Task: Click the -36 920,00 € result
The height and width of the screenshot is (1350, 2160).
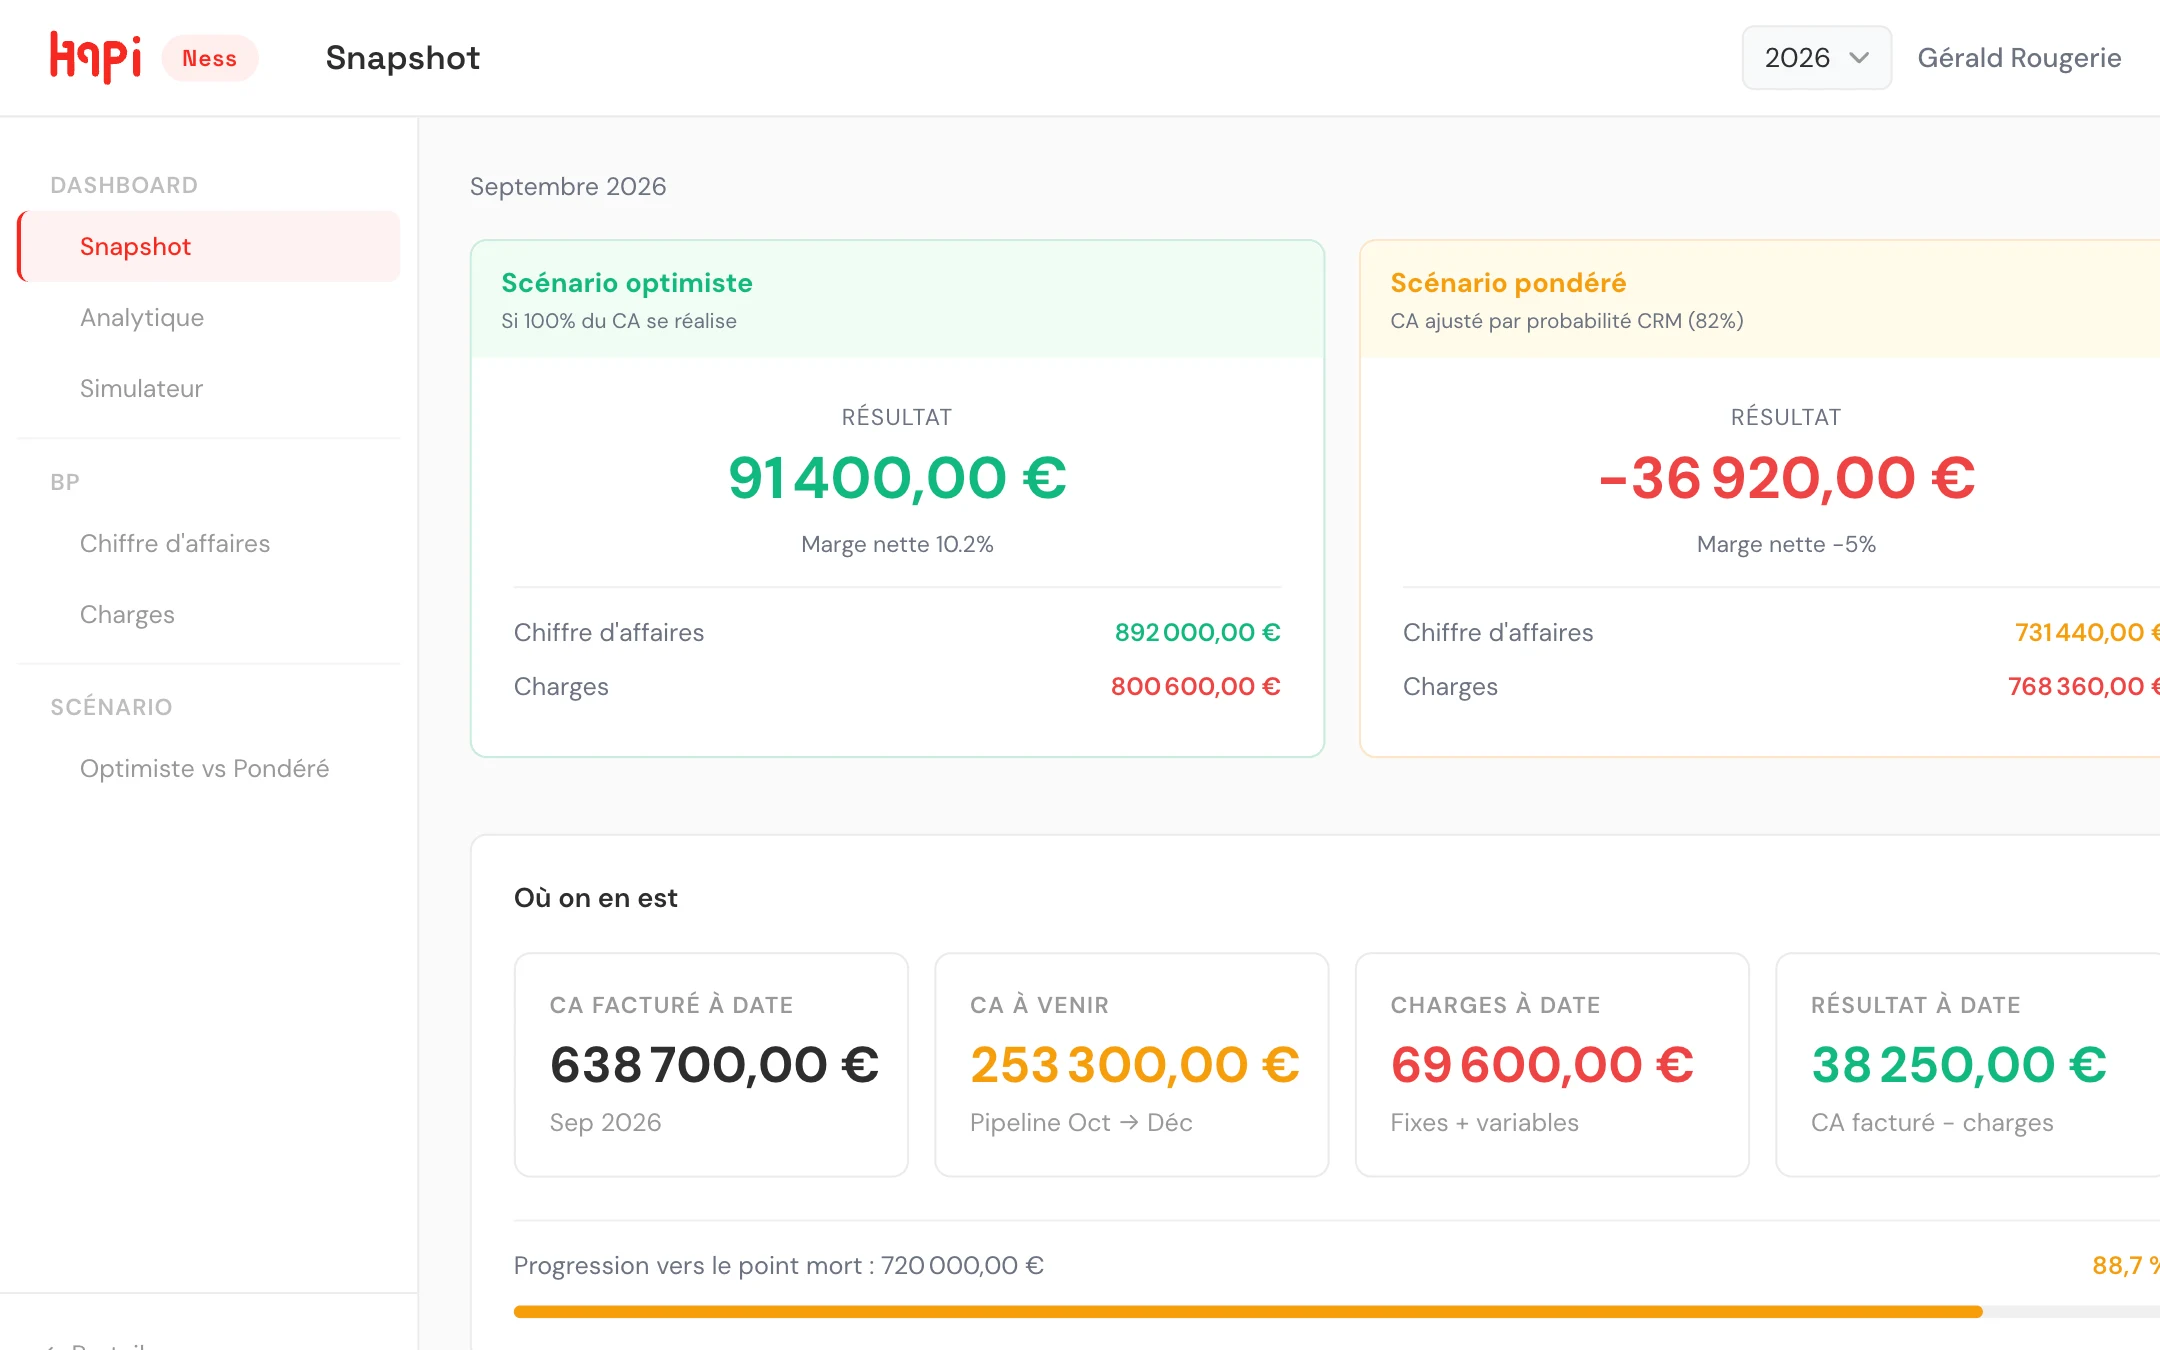Action: coord(1786,477)
